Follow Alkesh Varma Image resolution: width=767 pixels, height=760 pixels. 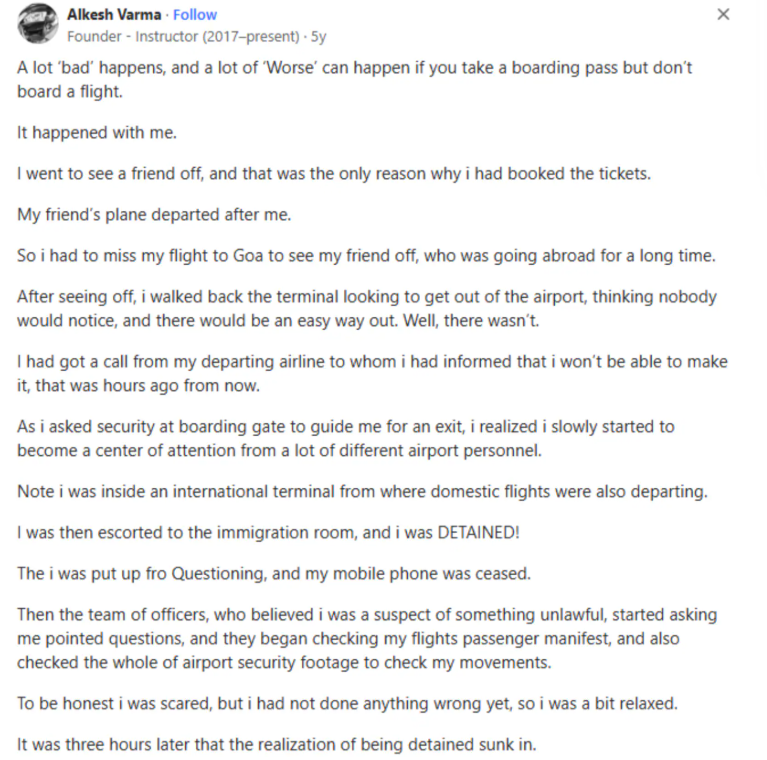(x=195, y=15)
